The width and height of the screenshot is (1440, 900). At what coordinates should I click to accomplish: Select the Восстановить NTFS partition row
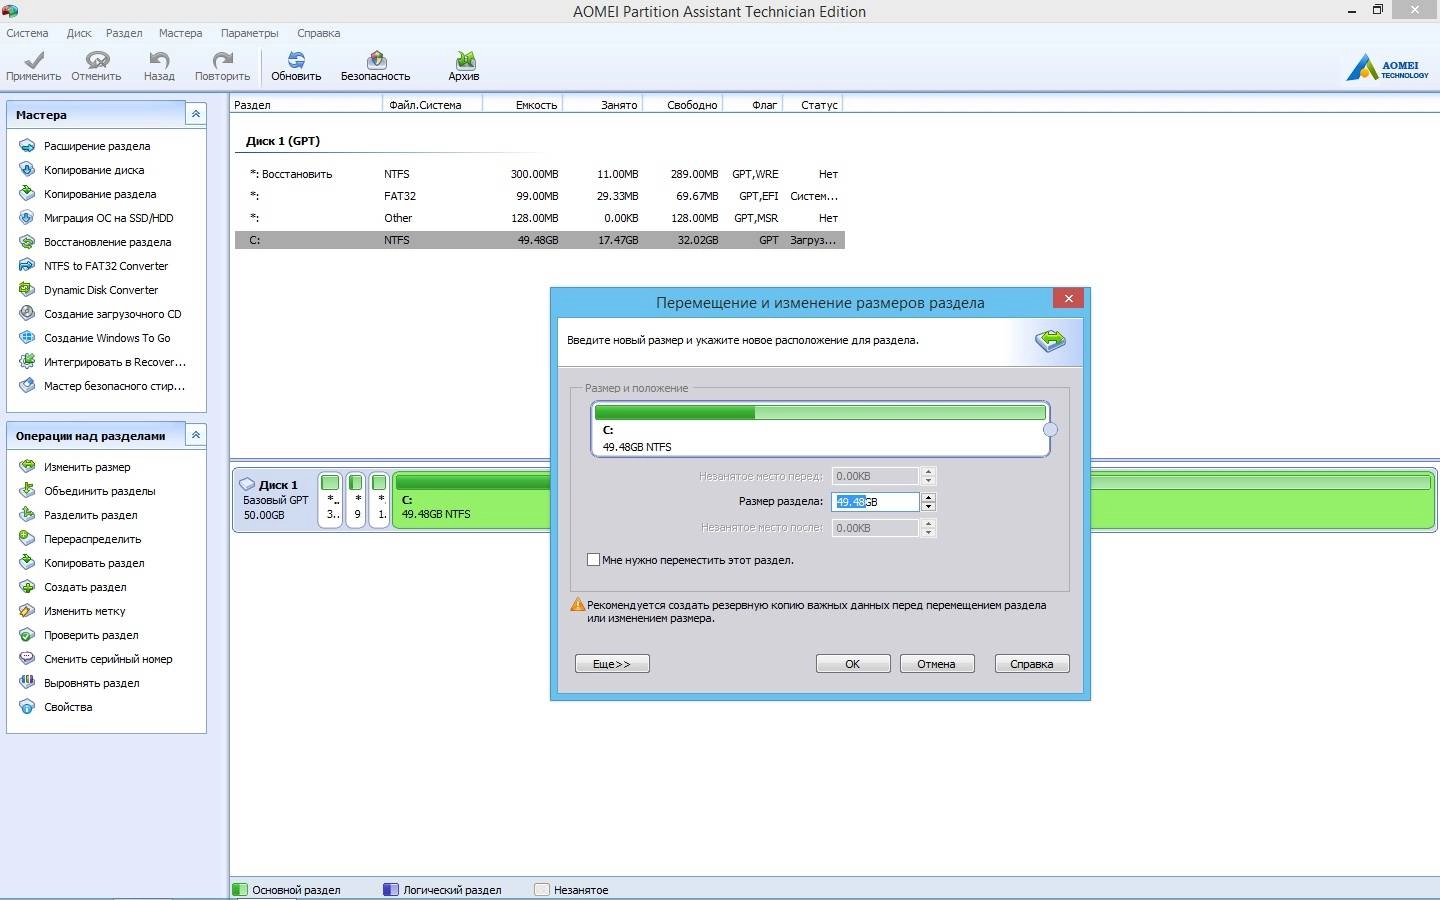(540, 174)
